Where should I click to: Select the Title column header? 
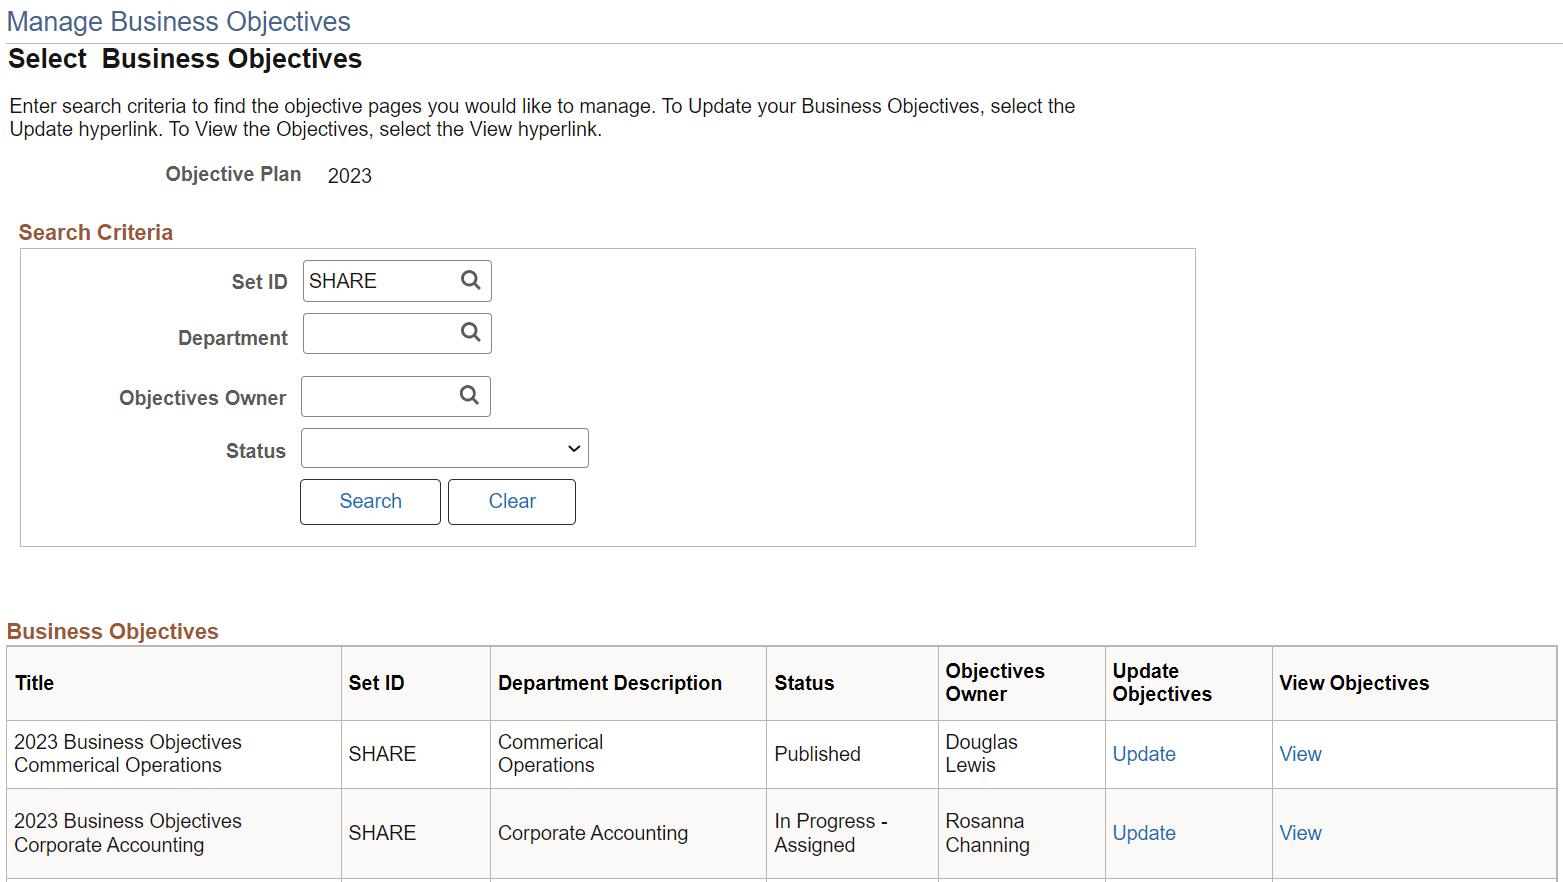click(x=34, y=683)
